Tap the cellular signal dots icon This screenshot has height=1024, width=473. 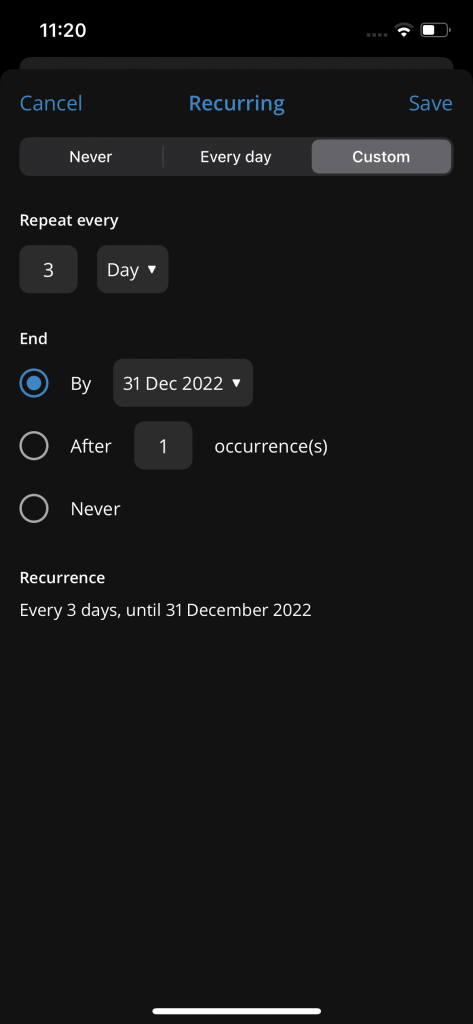point(377,35)
